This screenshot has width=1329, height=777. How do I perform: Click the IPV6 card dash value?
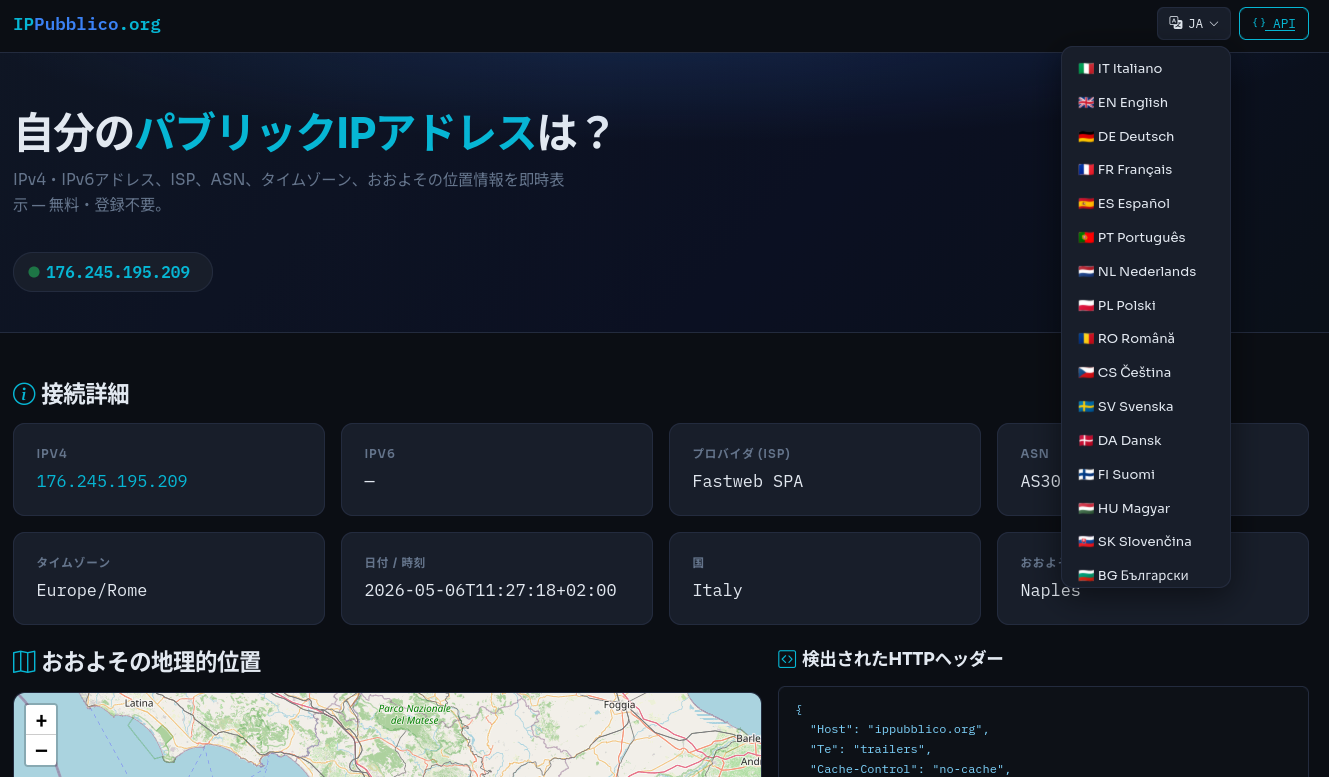[370, 481]
